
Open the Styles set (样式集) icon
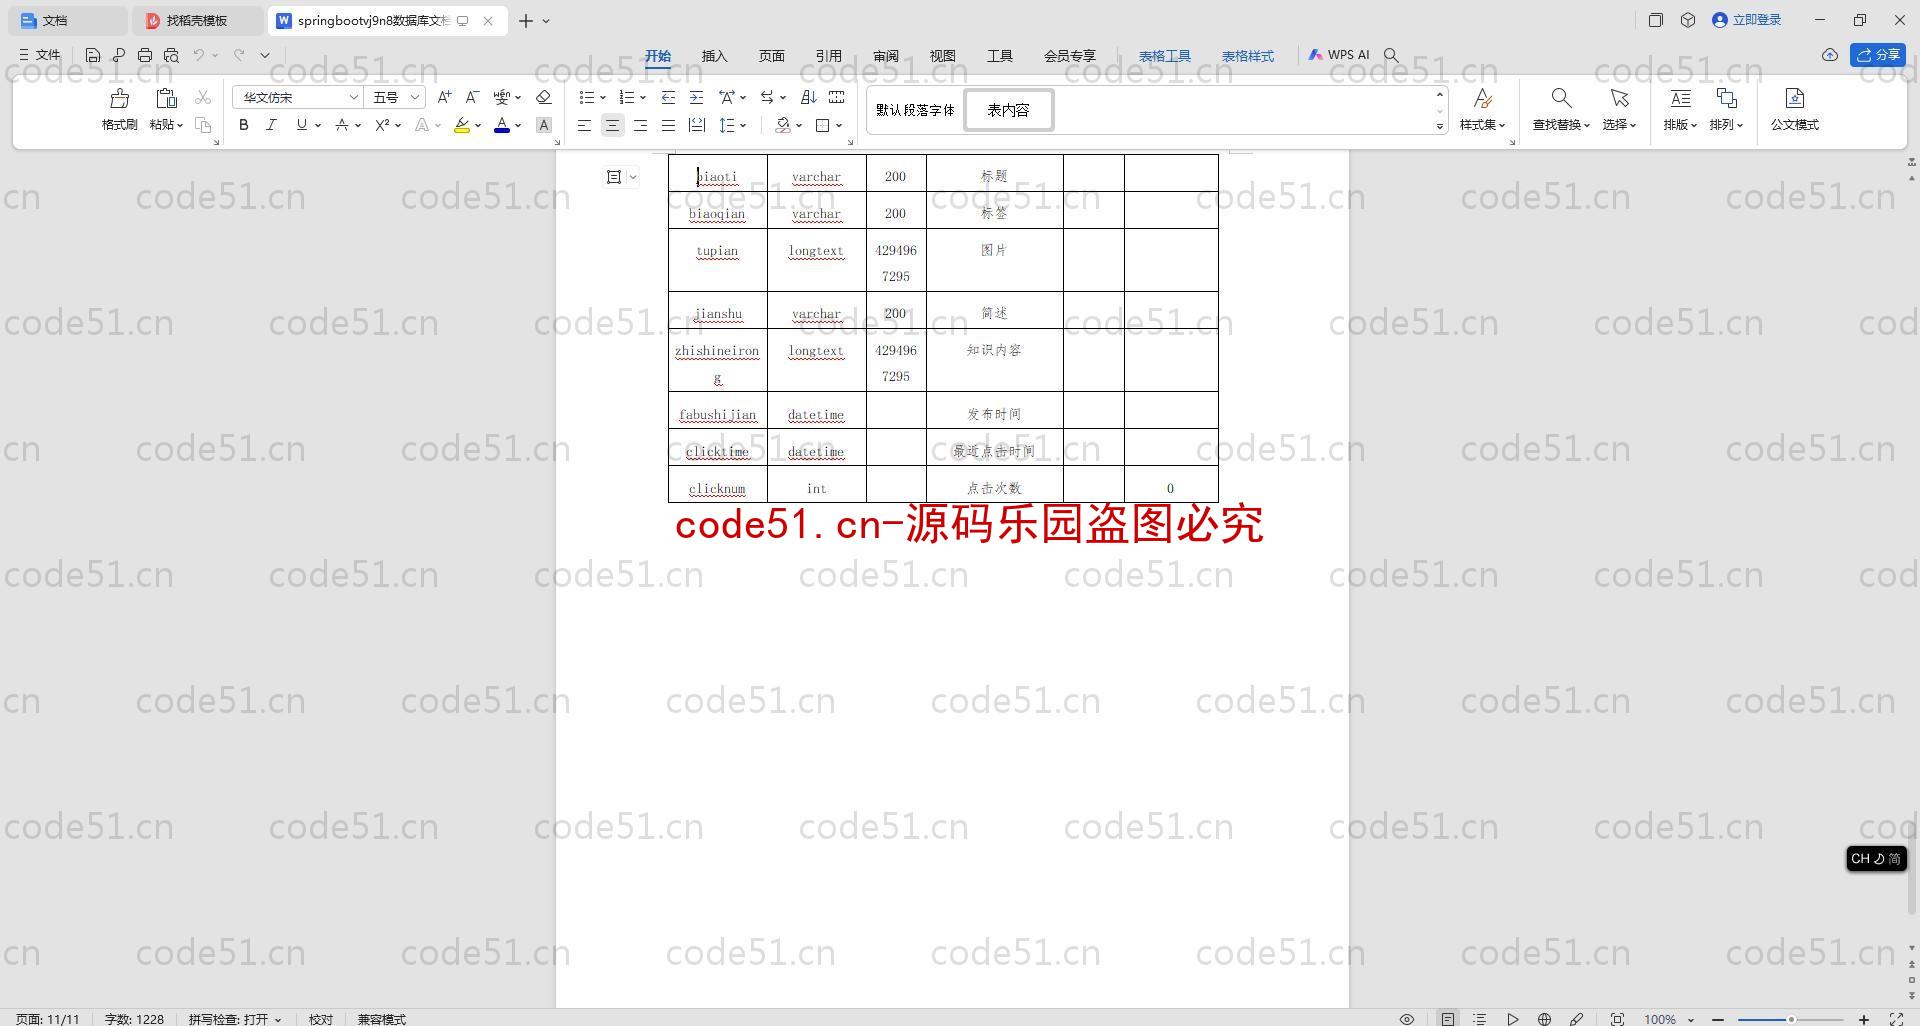point(1482,98)
